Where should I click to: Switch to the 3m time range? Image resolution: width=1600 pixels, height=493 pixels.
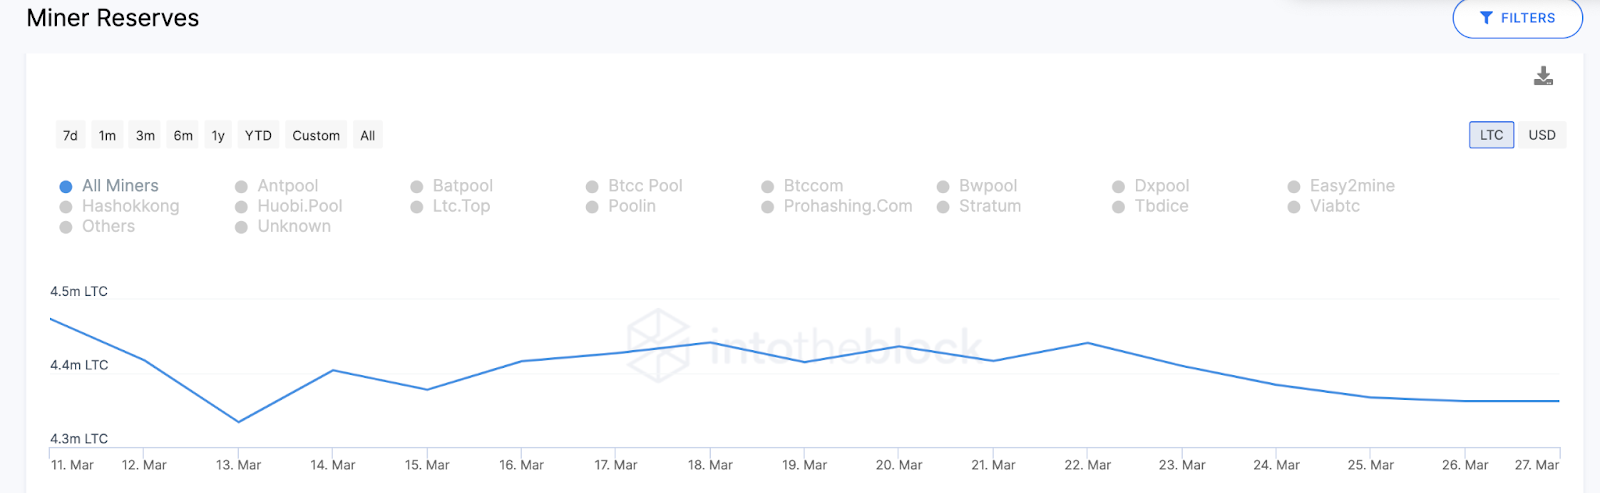[145, 135]
